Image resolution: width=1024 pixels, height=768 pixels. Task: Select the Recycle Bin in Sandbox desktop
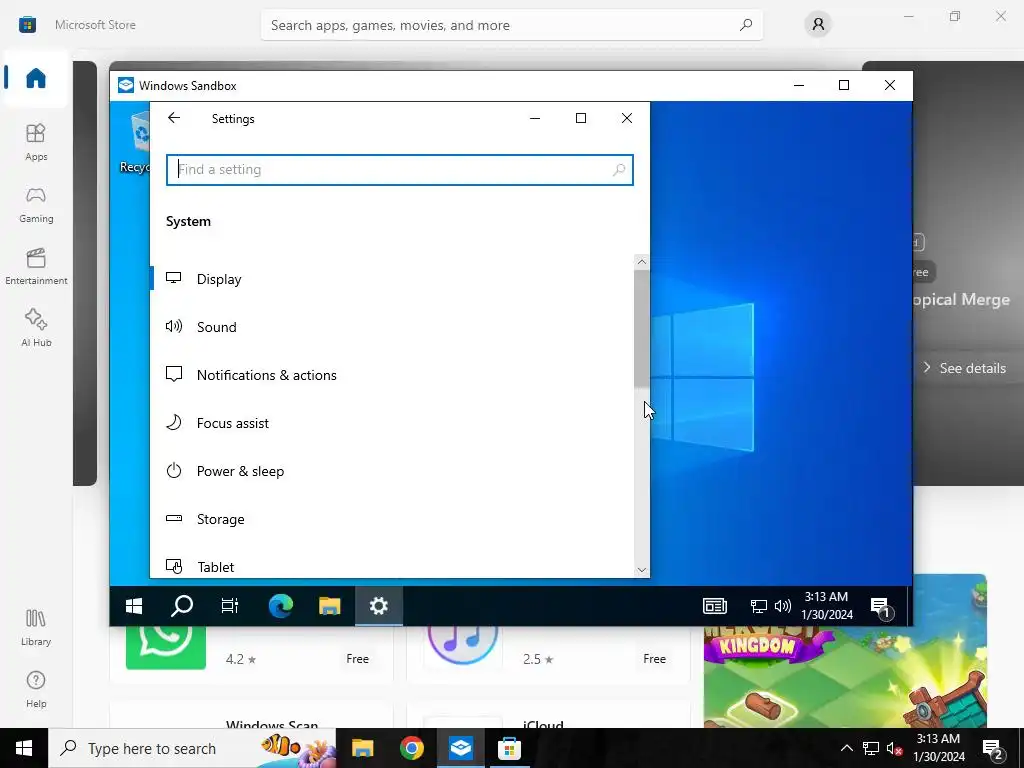click(135, 142)
